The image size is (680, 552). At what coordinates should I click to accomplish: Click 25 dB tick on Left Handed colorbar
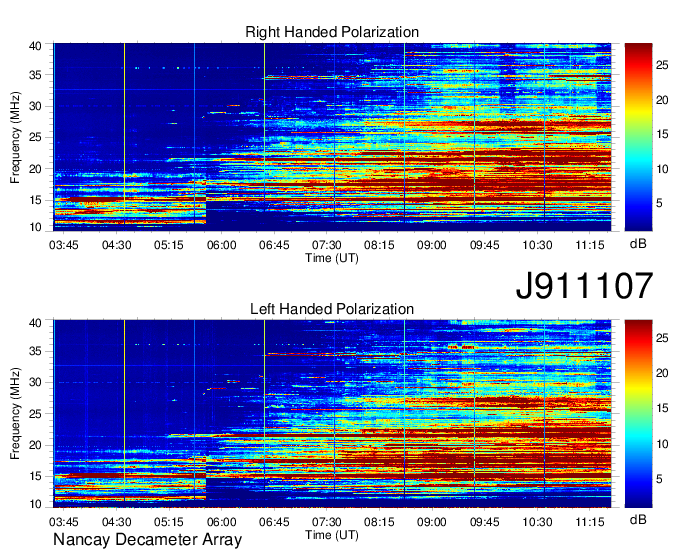[662, 338]
